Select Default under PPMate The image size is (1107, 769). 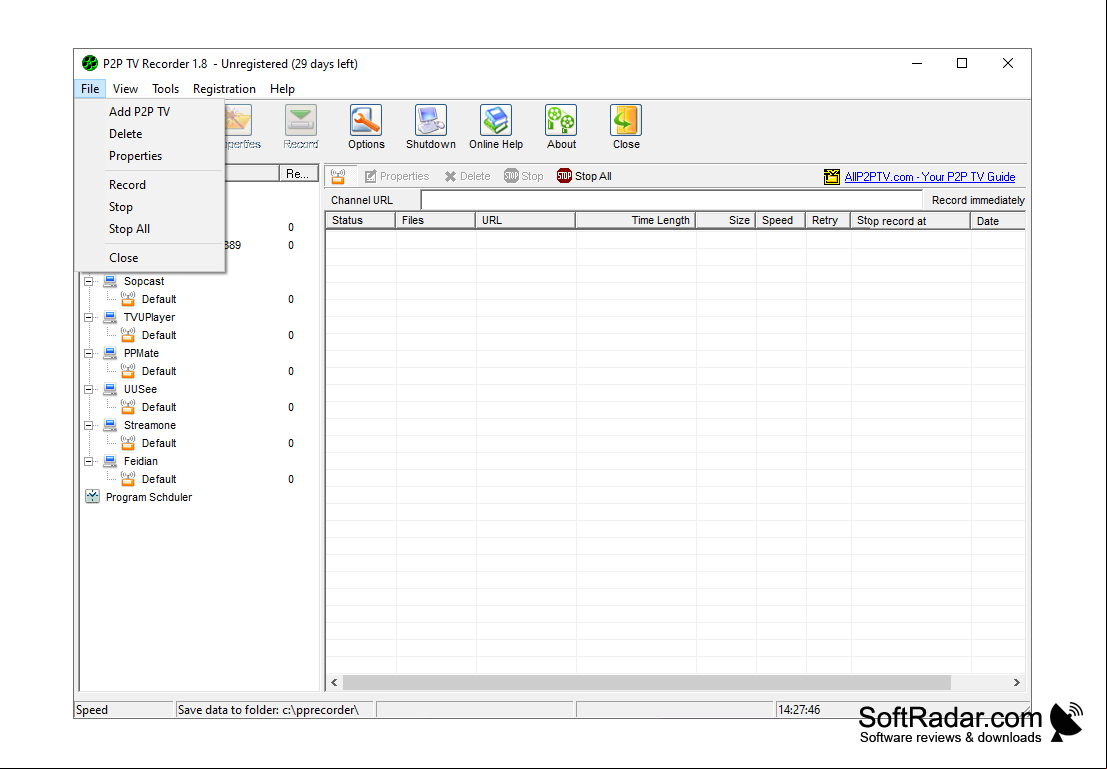click(159, 371)
